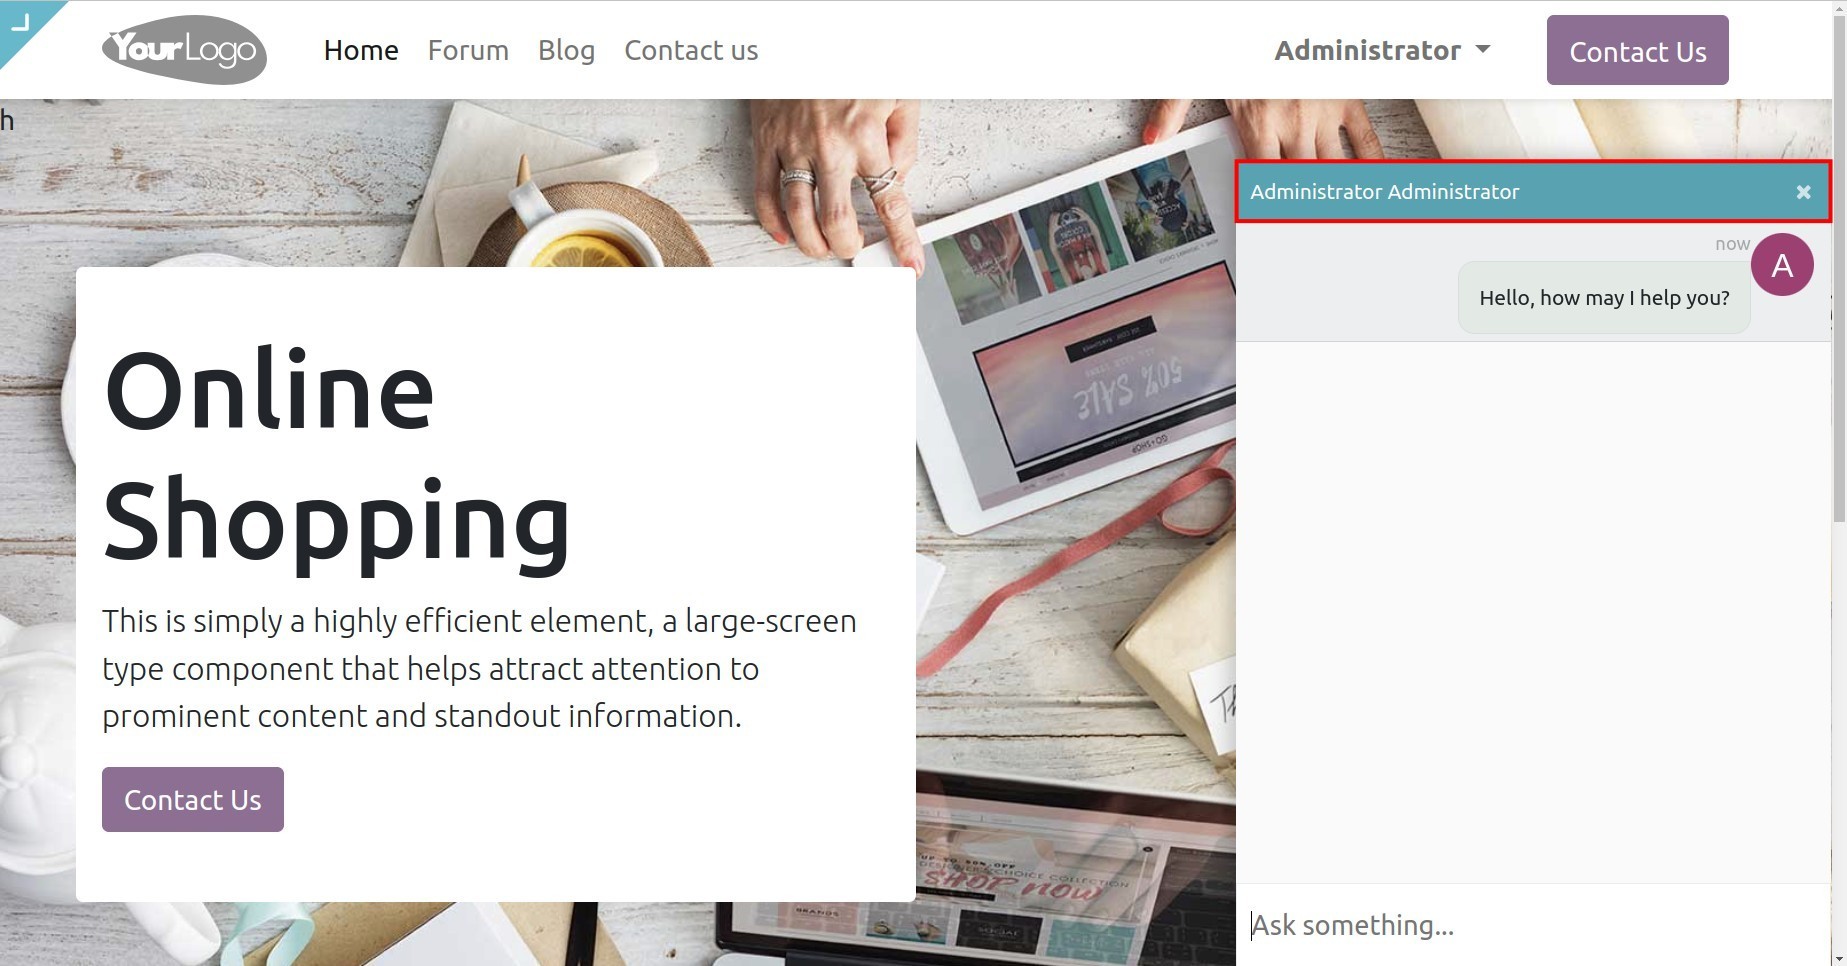This screenshot has width=1847, height=966.
Task: Click the purple 'A' operator avatar
Action: click(x=1782, y=265)
